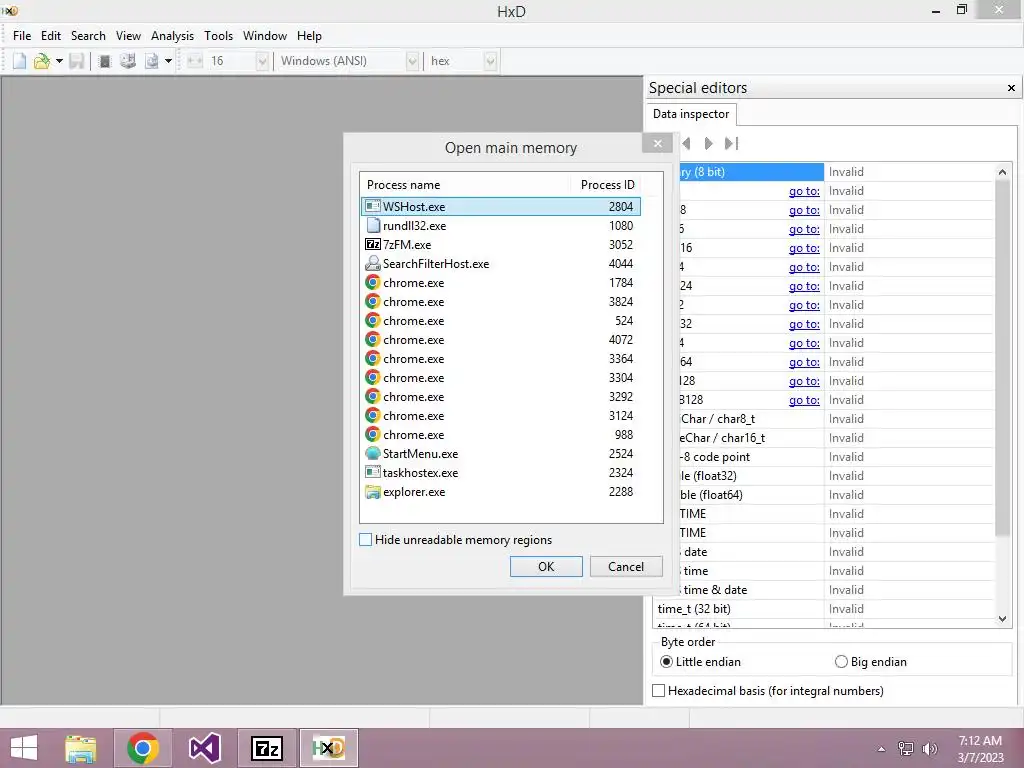Click the Data inspector scrollbar up arrow
The image size is (1024, 768).
pos(1002,172)
